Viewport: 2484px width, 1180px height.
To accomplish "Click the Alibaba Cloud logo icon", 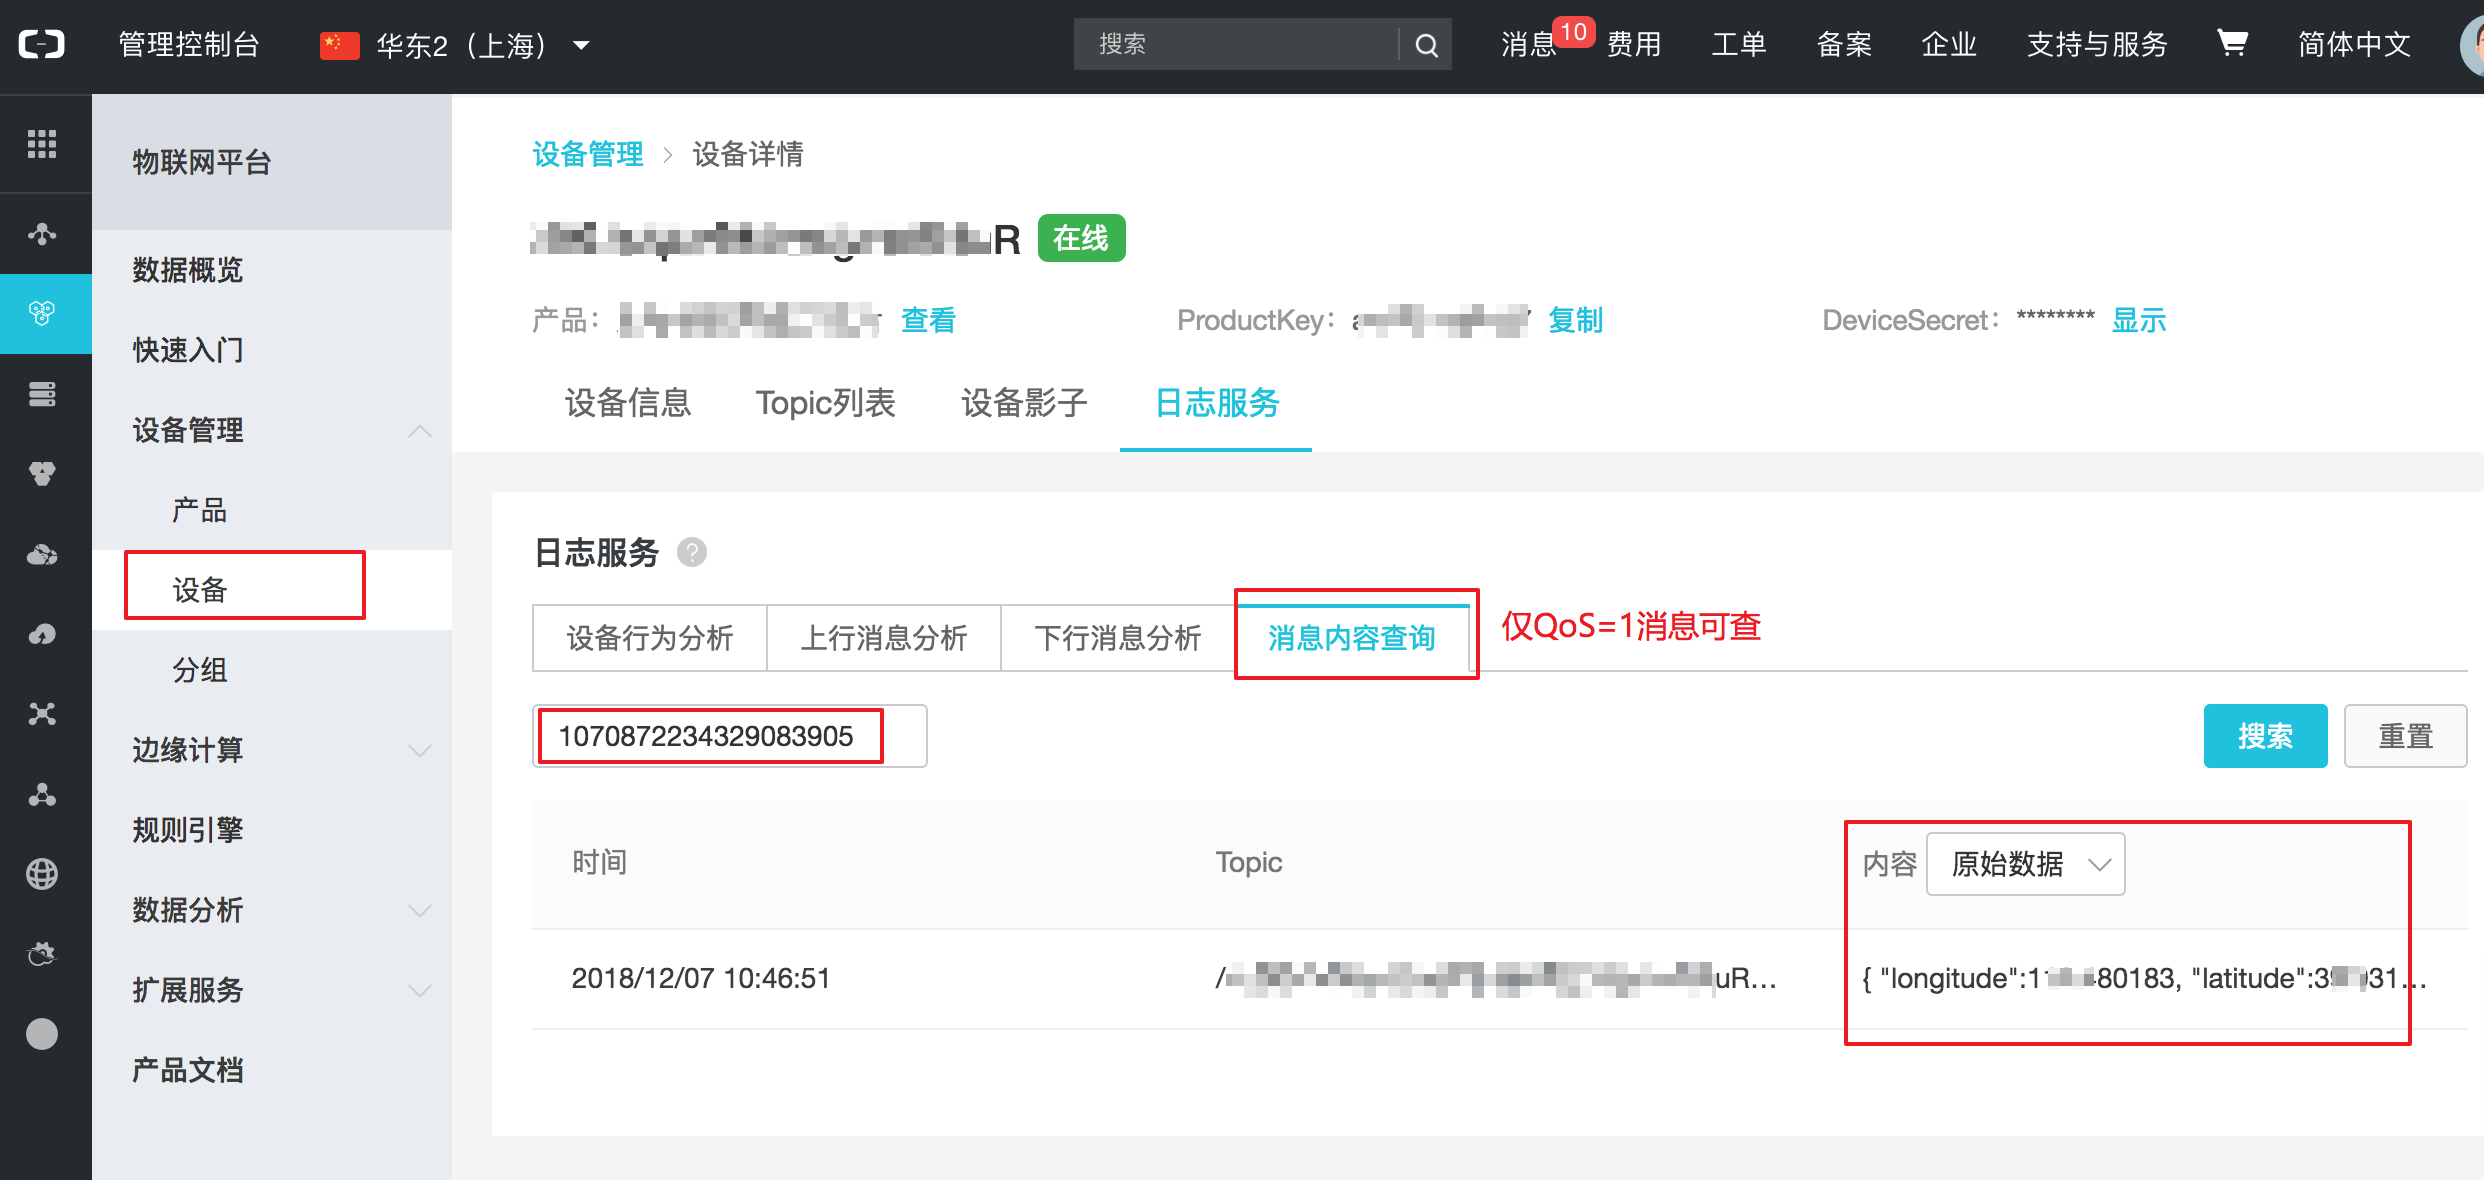I will click(42, 45).
